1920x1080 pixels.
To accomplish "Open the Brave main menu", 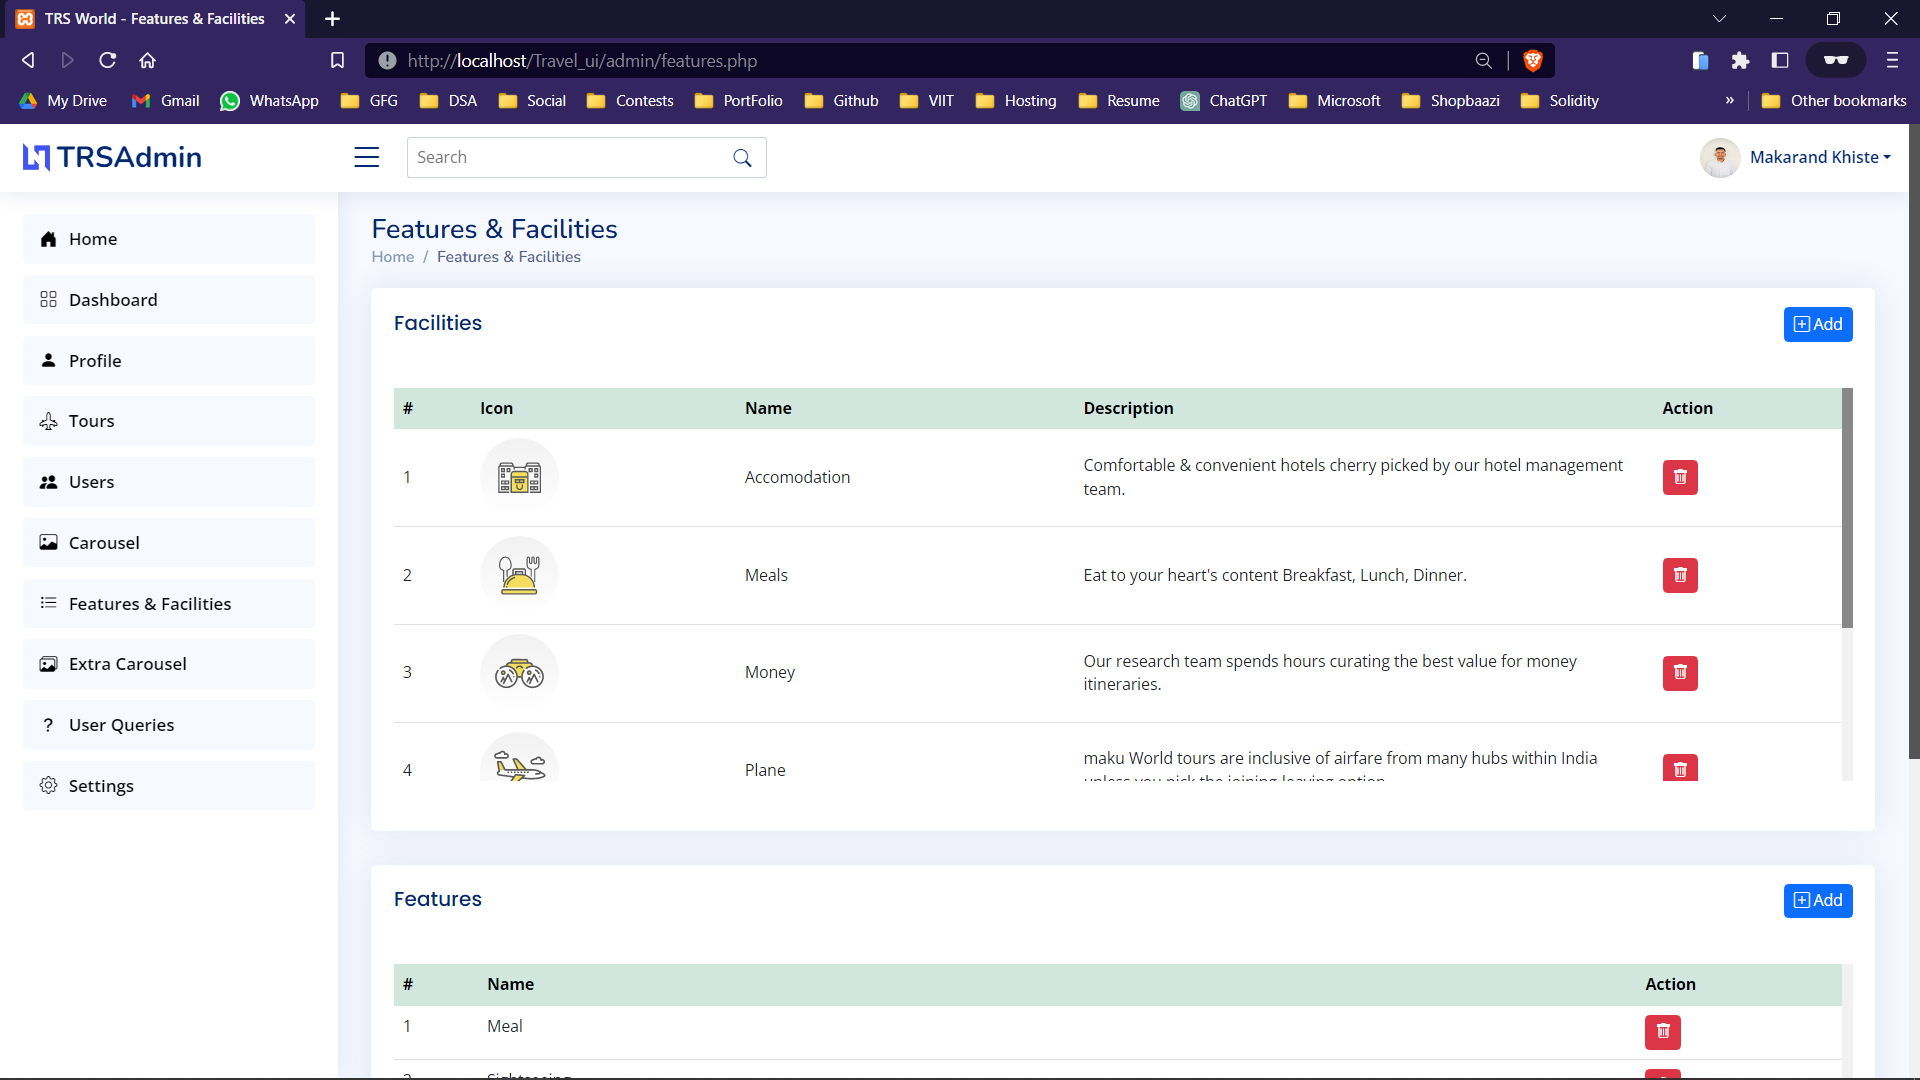I will click(1892, 61).
